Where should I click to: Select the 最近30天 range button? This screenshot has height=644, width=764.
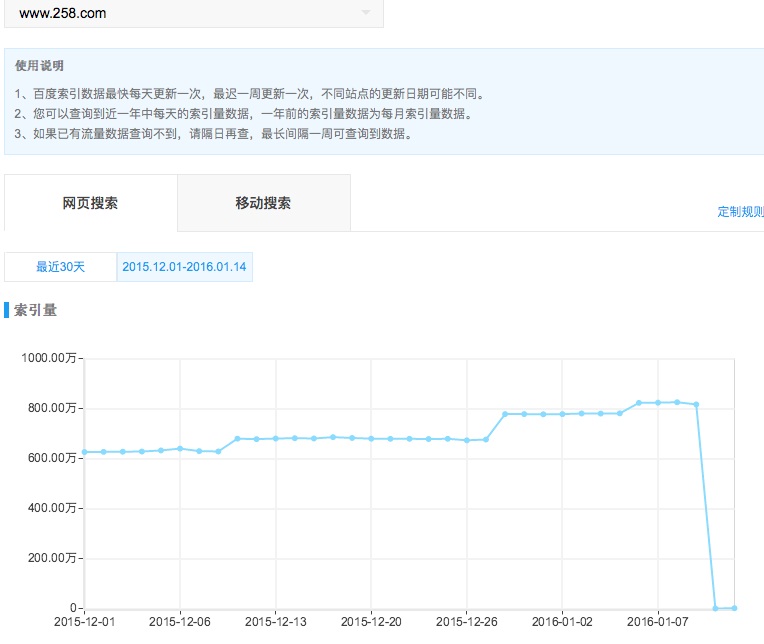pos(61,267)
